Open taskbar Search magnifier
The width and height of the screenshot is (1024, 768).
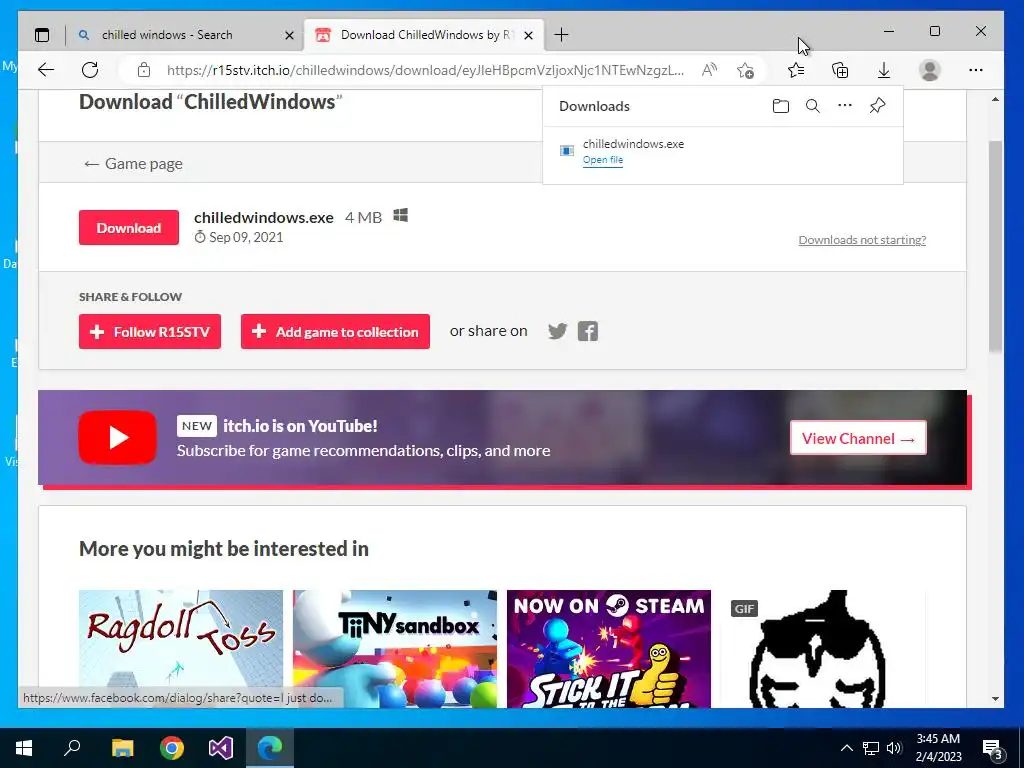click(x=72, y=748)
